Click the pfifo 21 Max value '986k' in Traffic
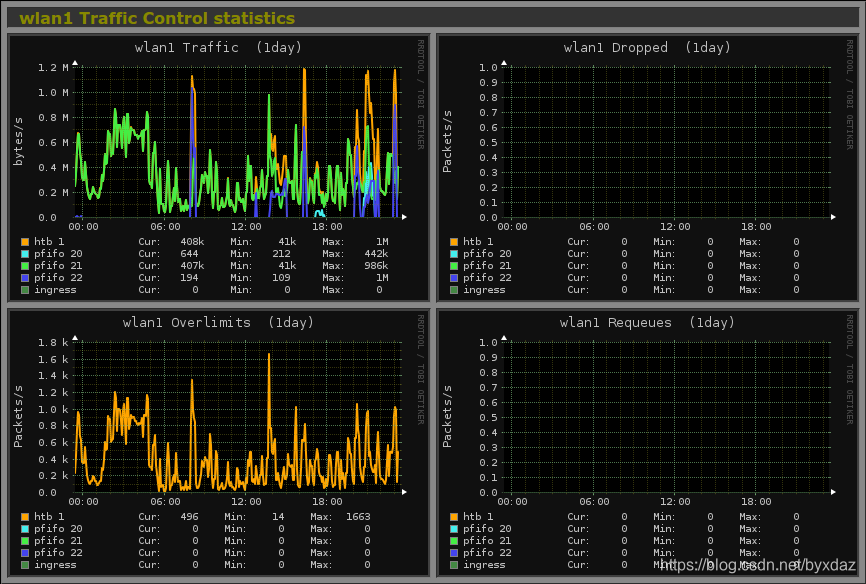The width and height of the screenshot is (866, 584). (376, 266)
